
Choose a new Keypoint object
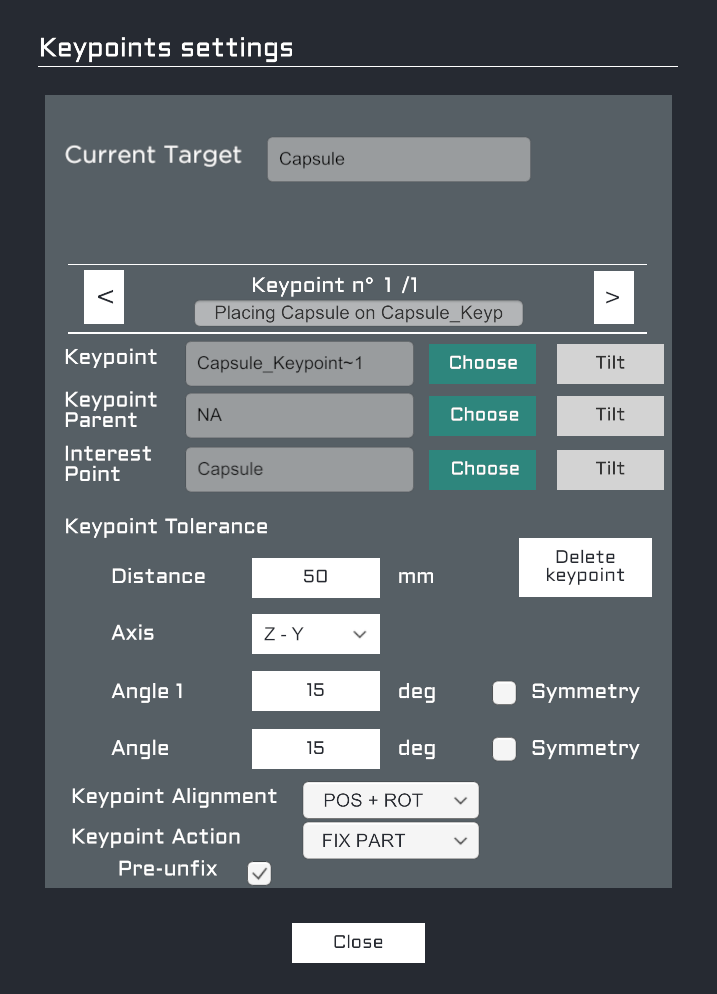(x=482, y=363)
